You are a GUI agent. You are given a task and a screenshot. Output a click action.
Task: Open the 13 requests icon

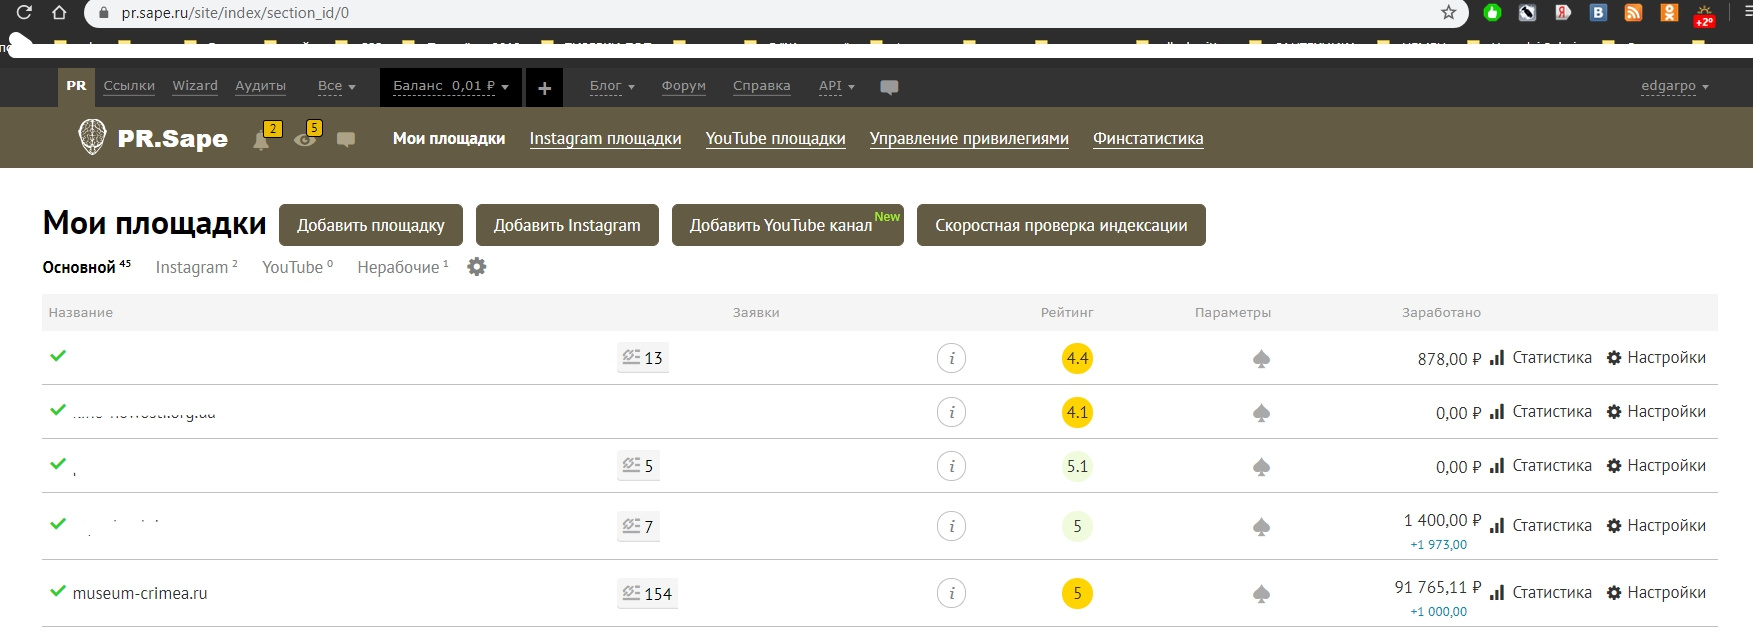[643, 357]
